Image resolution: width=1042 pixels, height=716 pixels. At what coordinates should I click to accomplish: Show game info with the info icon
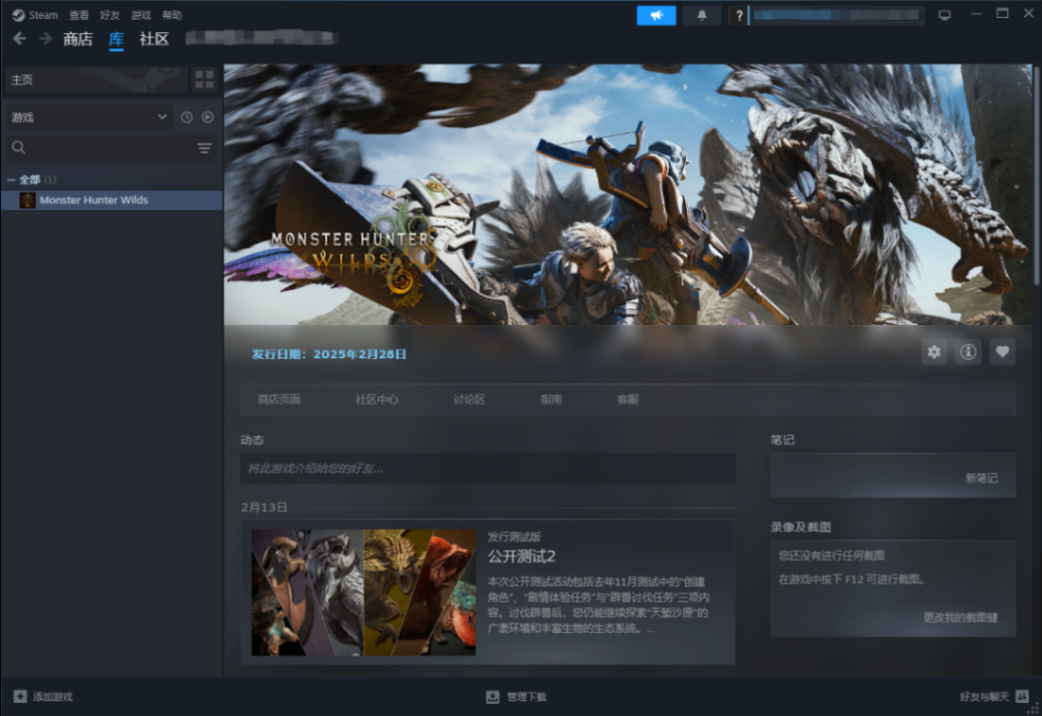pyautogui.click(x=968, y=352)
